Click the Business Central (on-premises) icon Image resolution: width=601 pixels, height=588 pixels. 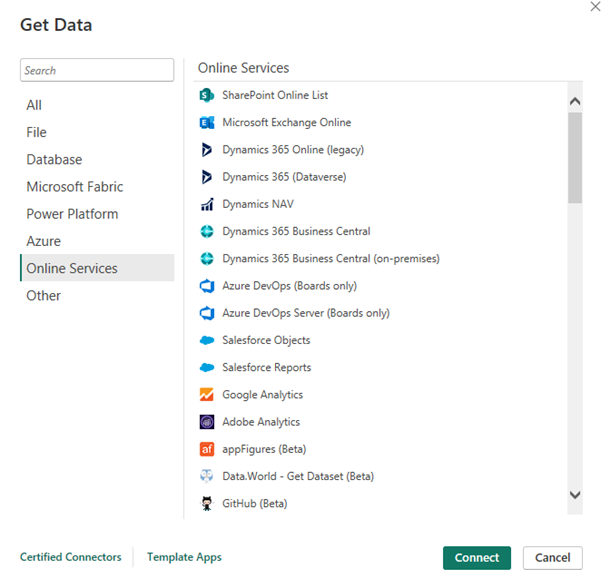coord(207,258)
